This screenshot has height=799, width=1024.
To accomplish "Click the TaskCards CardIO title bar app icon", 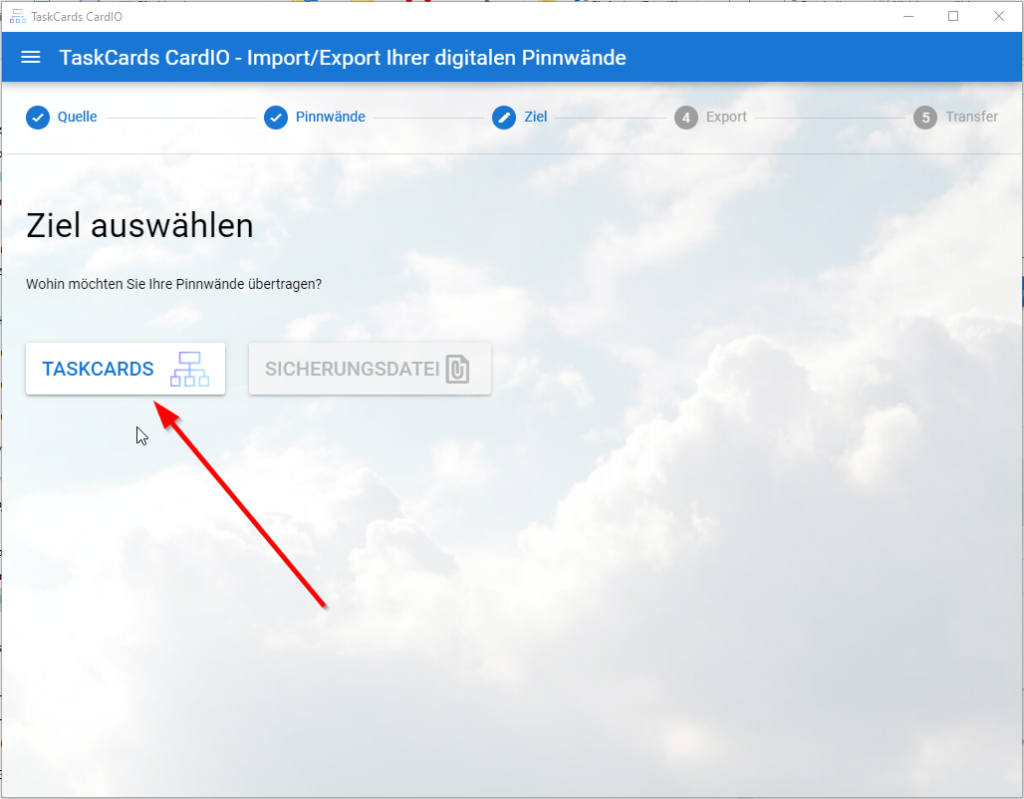I will (x=18, y=16).
